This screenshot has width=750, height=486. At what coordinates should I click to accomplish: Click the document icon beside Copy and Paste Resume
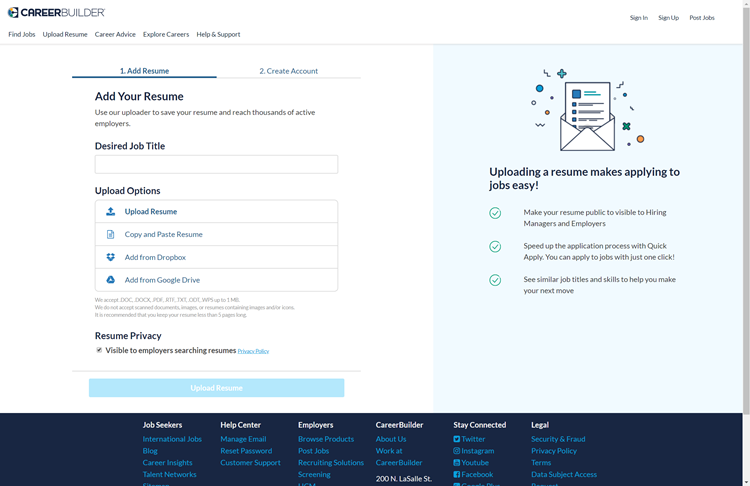(x=110, y=234)
